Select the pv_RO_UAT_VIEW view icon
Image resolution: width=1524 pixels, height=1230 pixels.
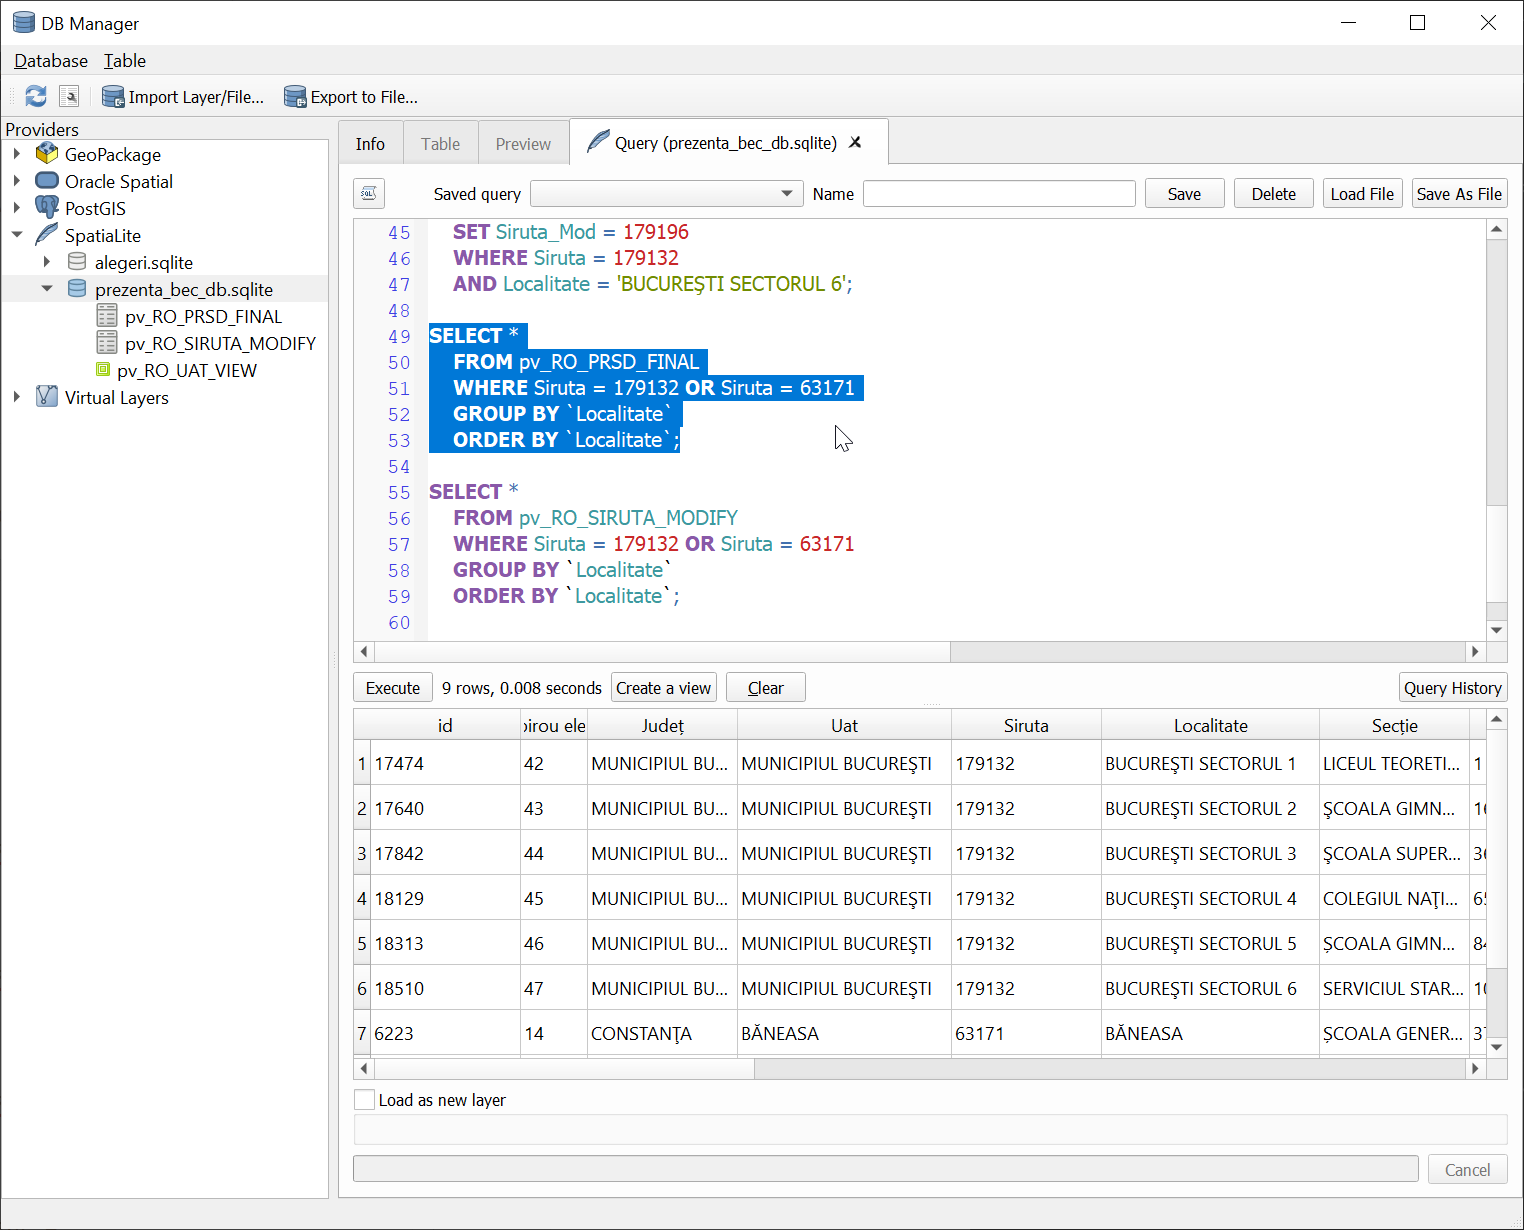102,370
